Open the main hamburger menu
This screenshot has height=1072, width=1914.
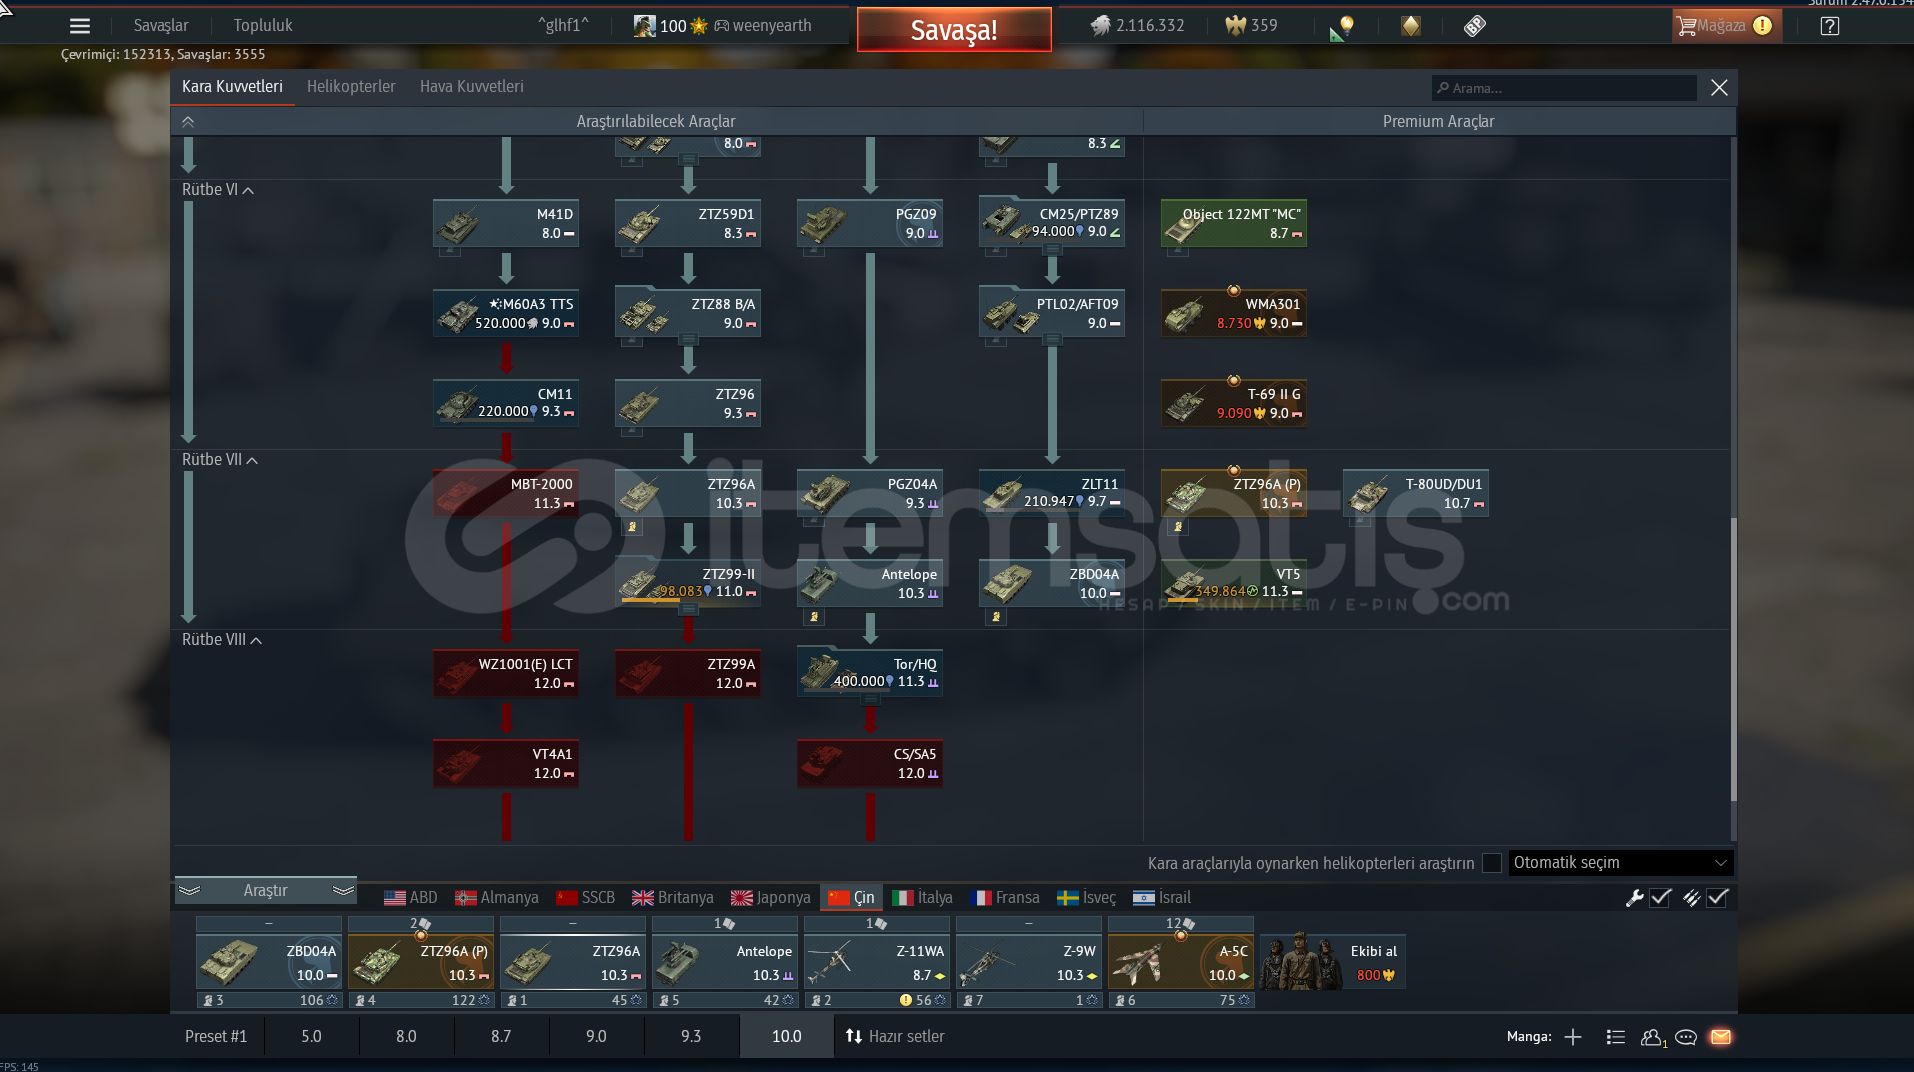coord(80,26)
